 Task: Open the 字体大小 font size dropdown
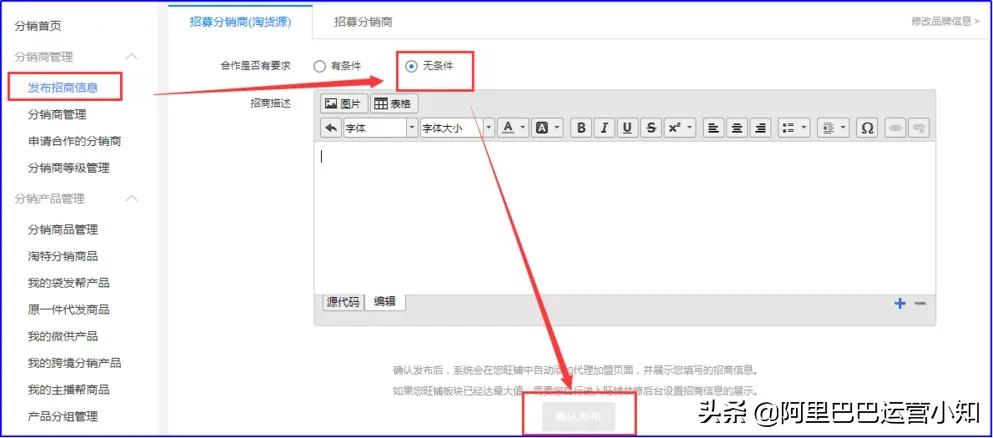tap(456, 128)
